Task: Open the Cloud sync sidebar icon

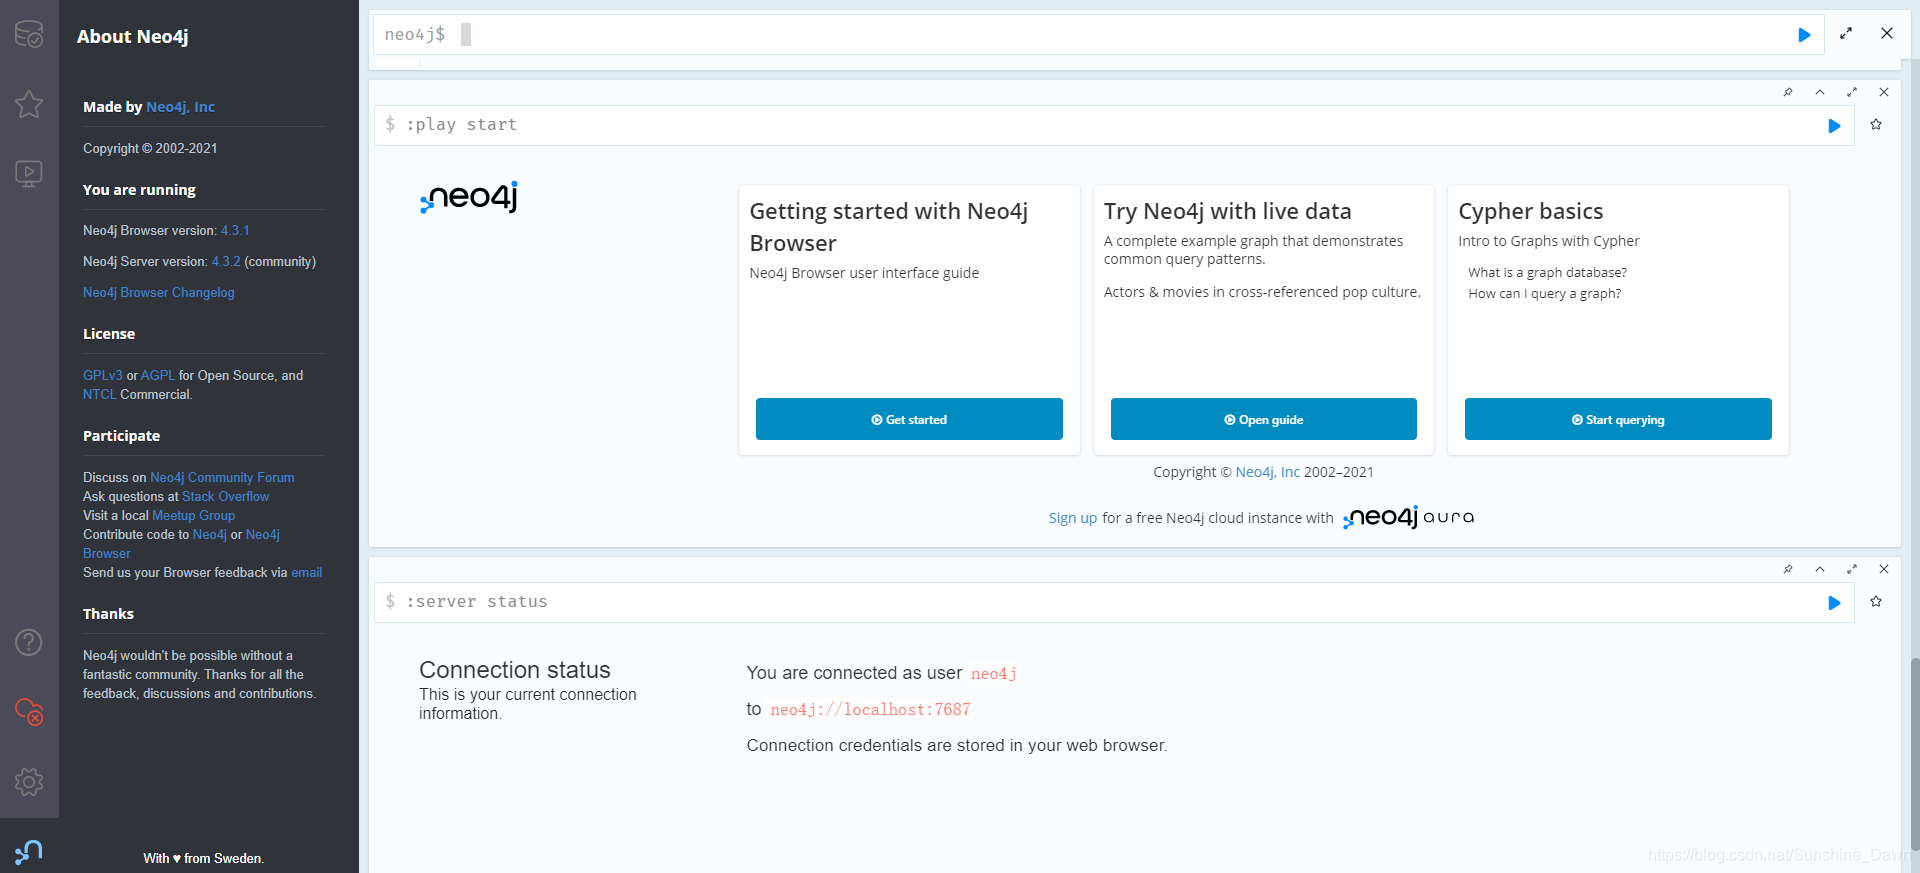Action: coord(29,712)
